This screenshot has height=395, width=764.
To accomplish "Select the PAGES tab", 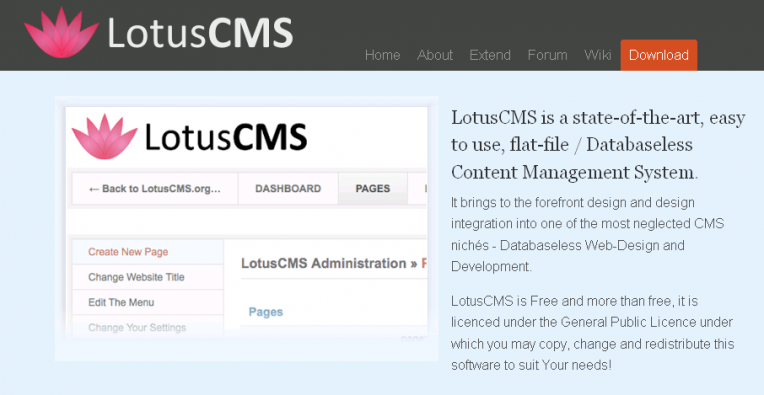I will 373,189.
